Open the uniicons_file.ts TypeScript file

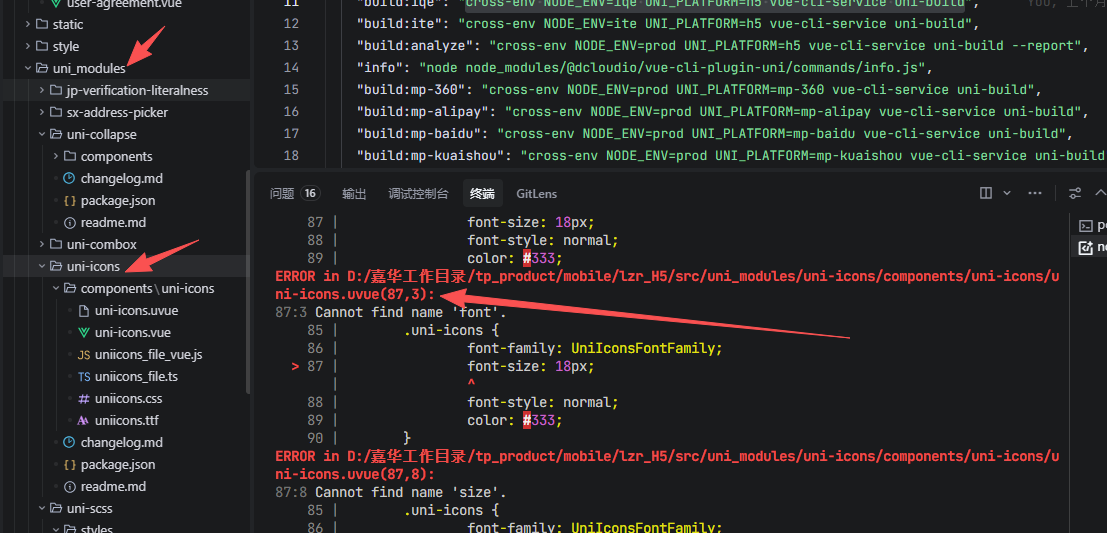pyautogui.click(x=136, y=376)
